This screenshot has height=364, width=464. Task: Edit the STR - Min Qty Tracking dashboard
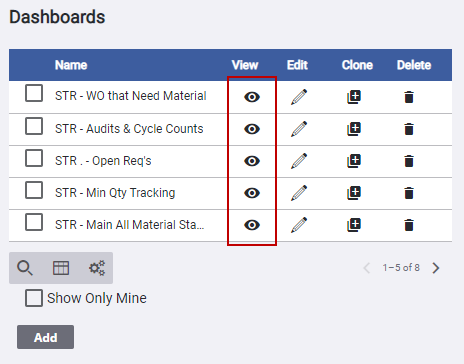tap(299, 193)
